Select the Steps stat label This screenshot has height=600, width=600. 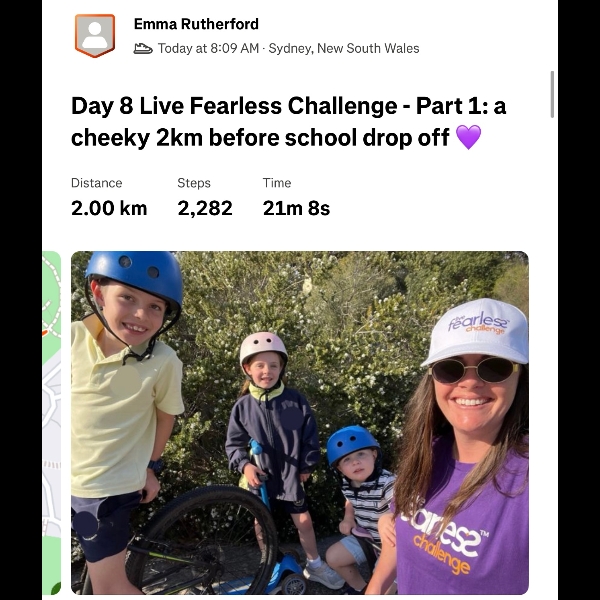194,183
